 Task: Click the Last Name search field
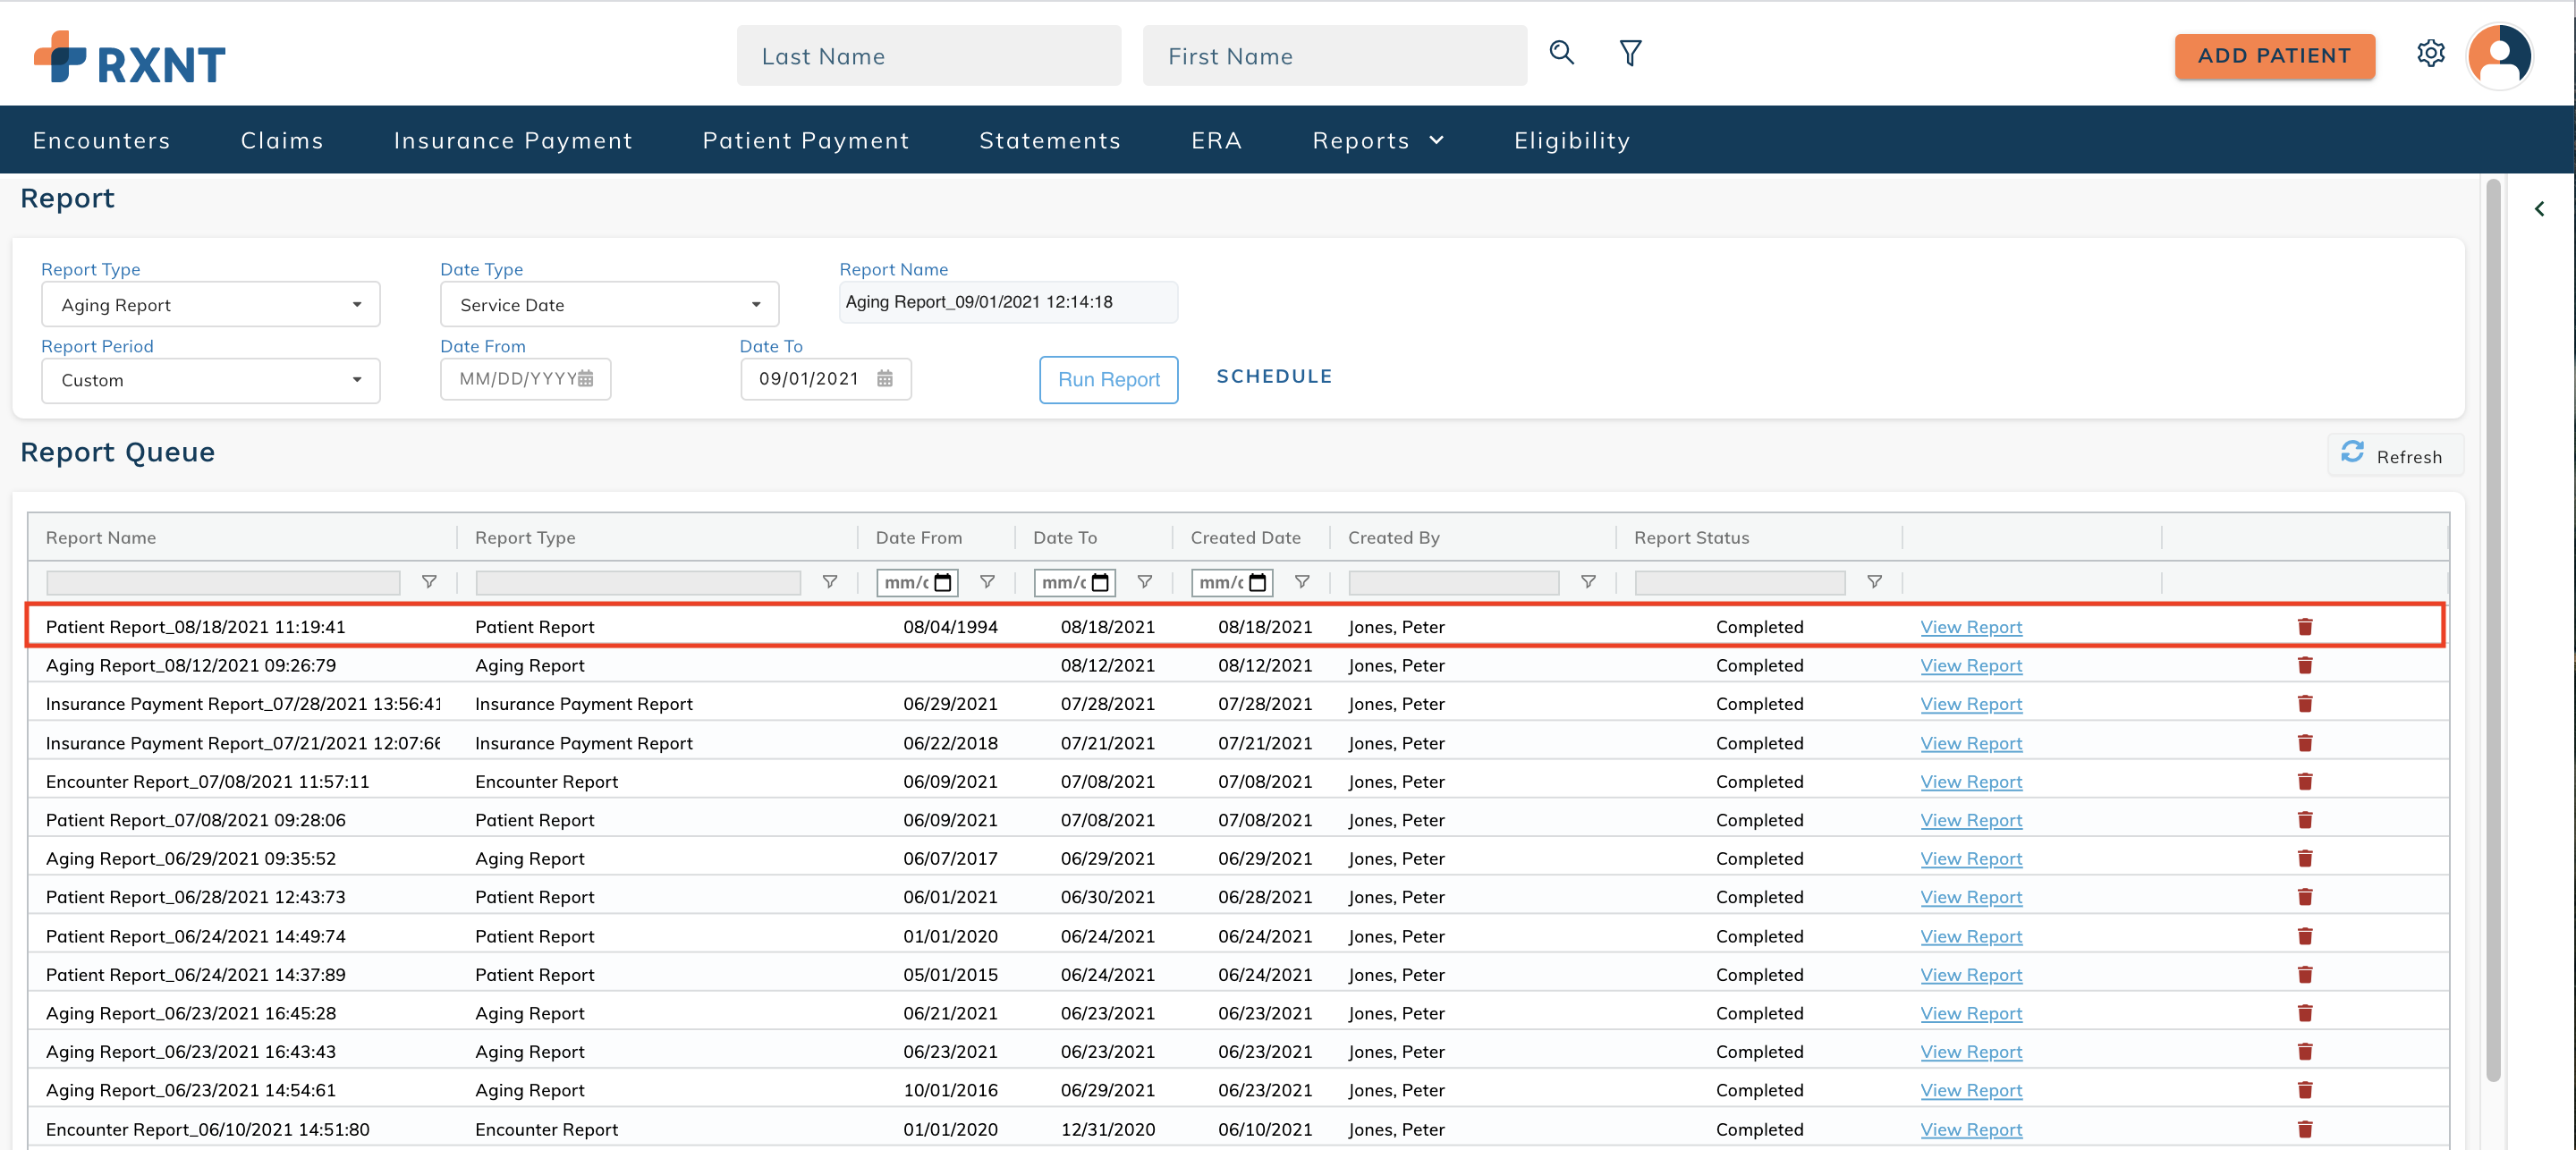pyautogui.click(x=929, y=56)
